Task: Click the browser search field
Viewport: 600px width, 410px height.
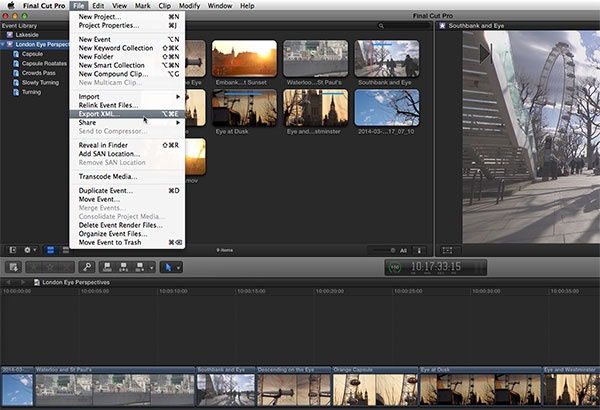Action: coord(404,26)
